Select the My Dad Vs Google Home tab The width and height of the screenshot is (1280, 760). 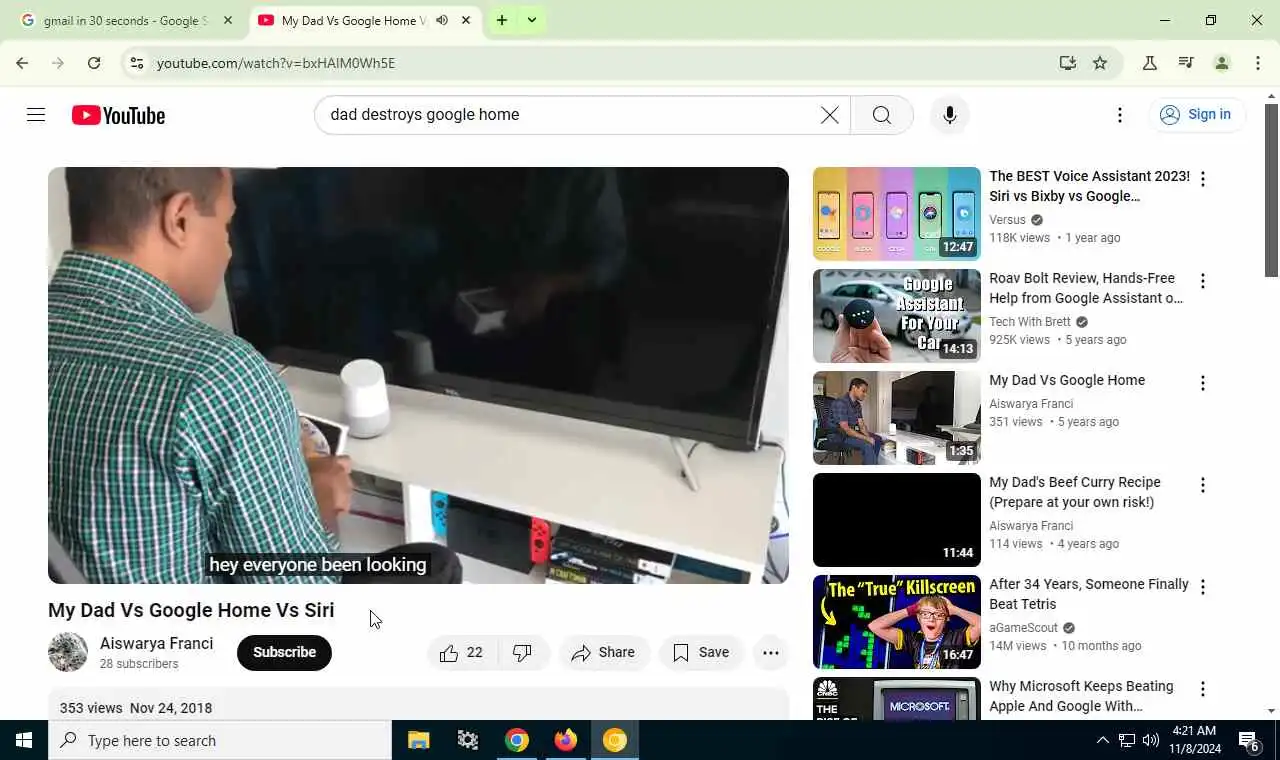tap(350, 20)
